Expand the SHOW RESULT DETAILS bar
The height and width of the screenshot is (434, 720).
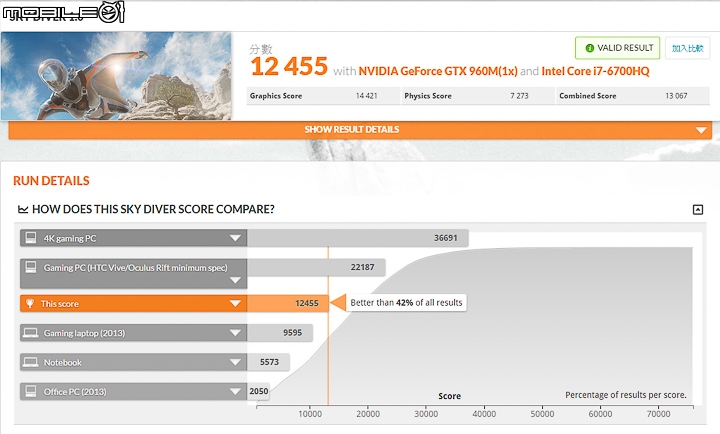[x=360, y=130]
